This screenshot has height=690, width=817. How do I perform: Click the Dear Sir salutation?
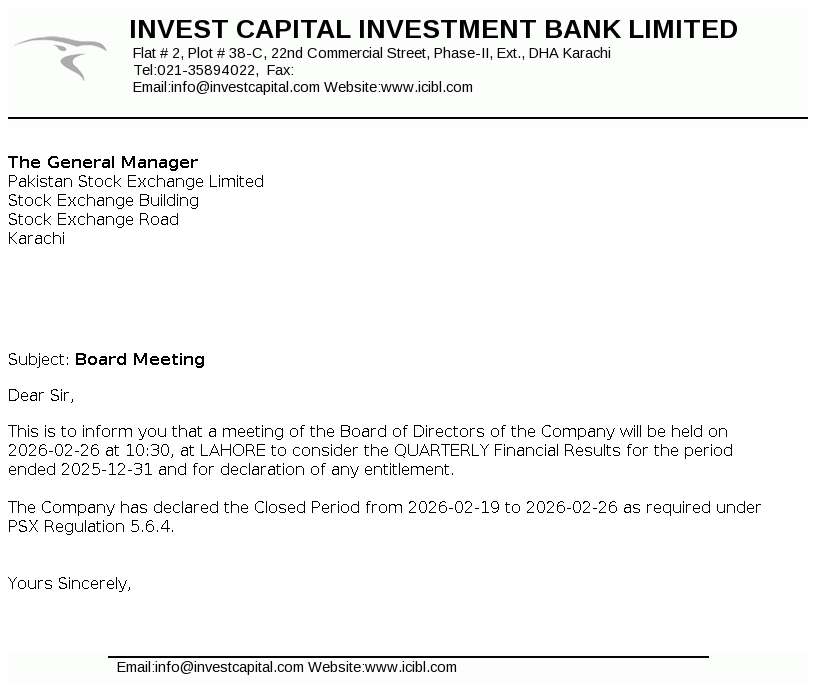pyautogui.click(x=41, y=395)
